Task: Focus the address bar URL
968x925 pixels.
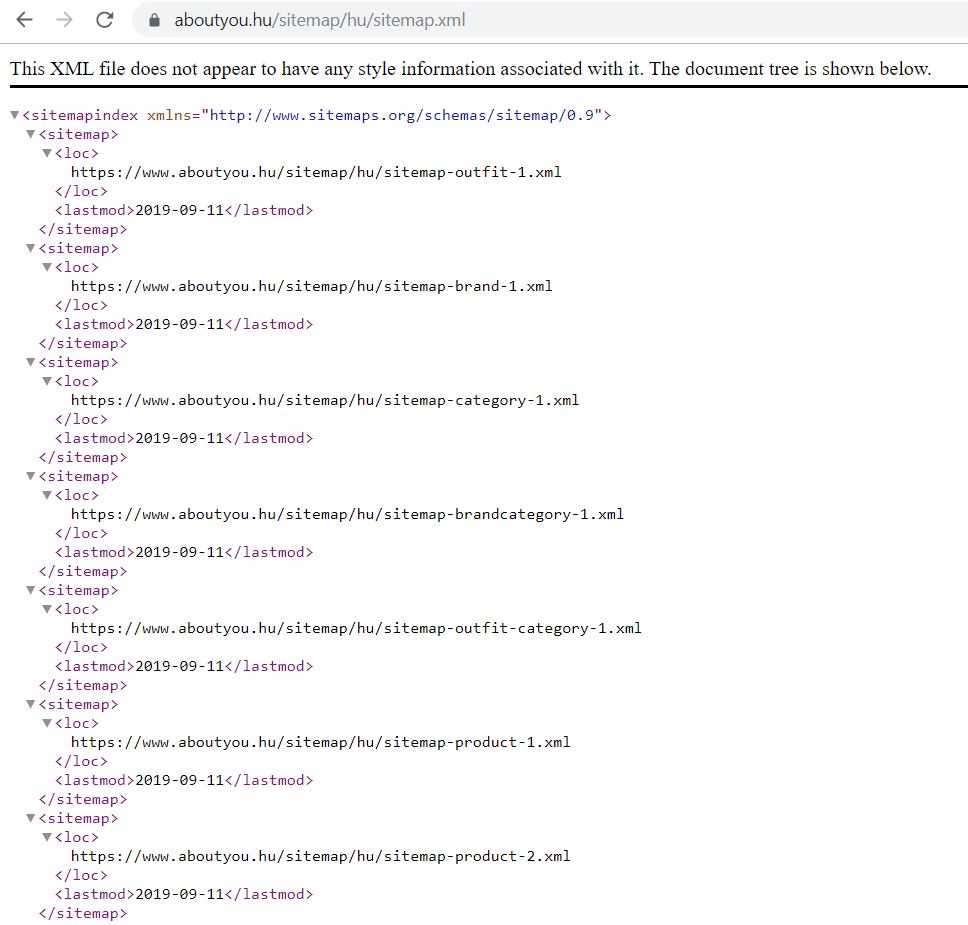Action: pos(320,20)
